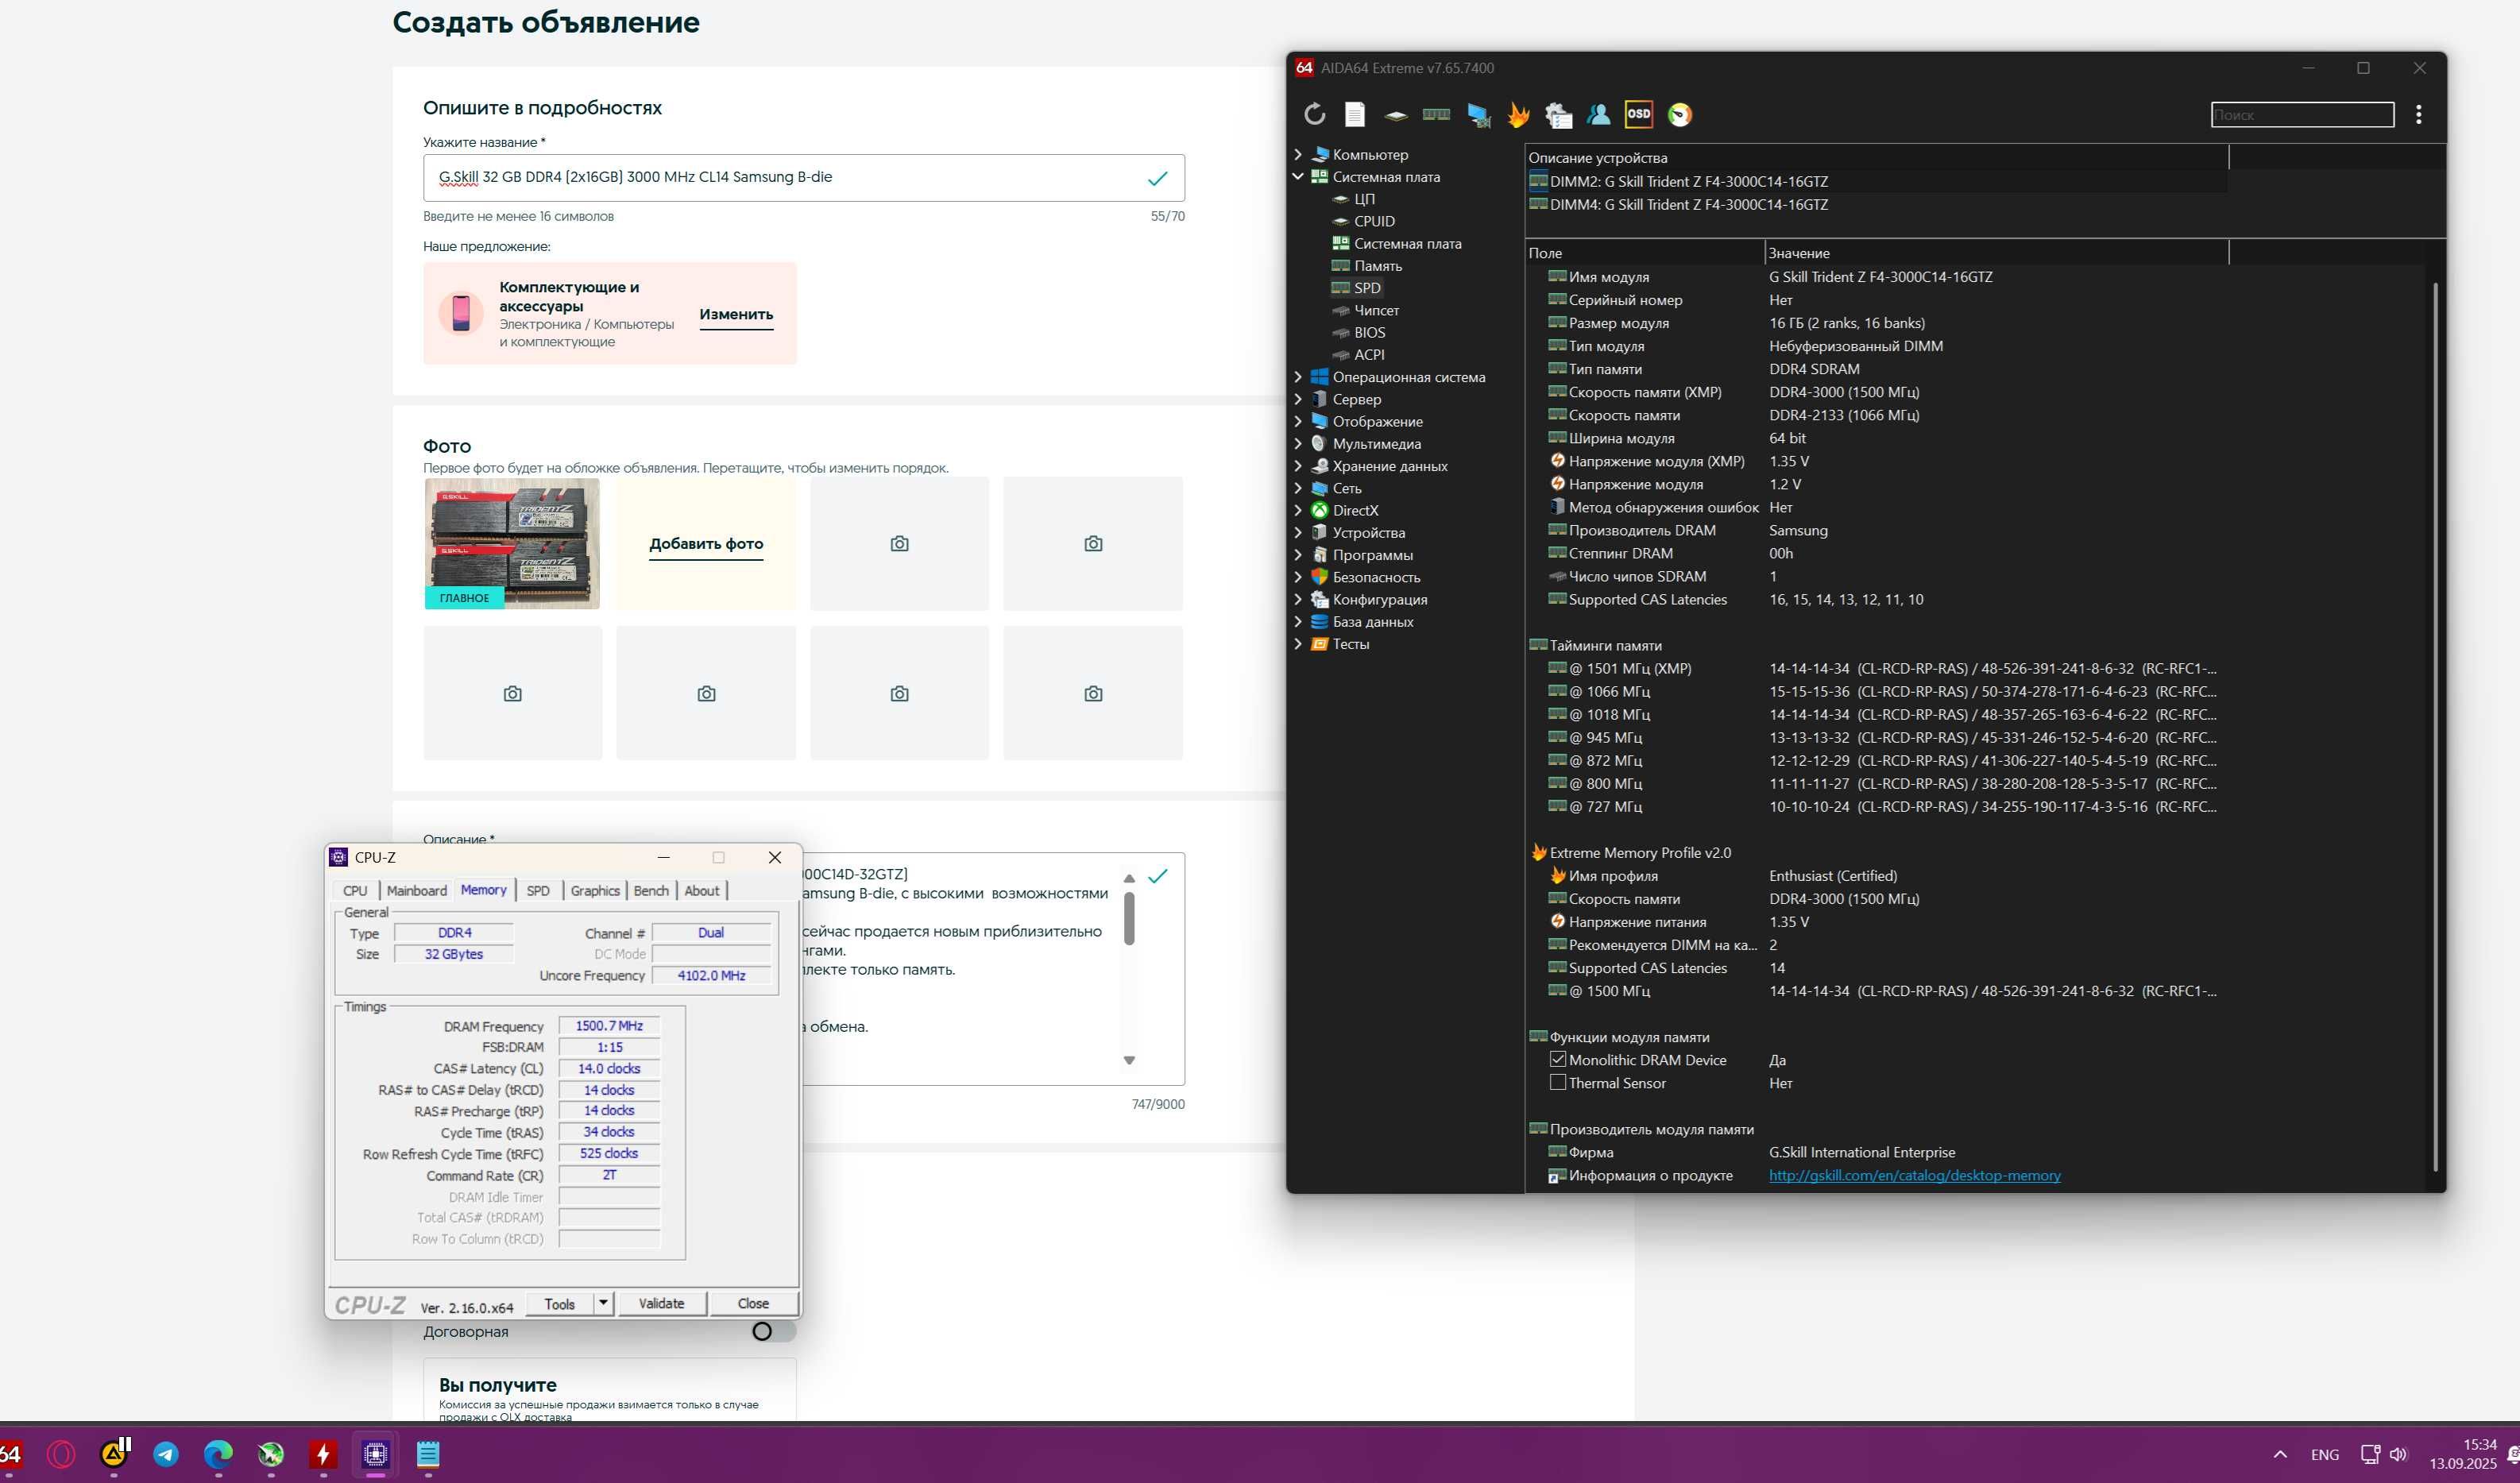Click the yellow triangle app taskbar icon
The width and height of the screenshot is (2520, 1483).
[114, 1454]
